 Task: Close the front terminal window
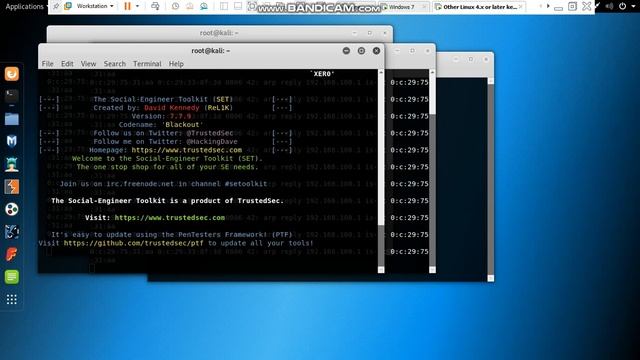coord(376,51)
